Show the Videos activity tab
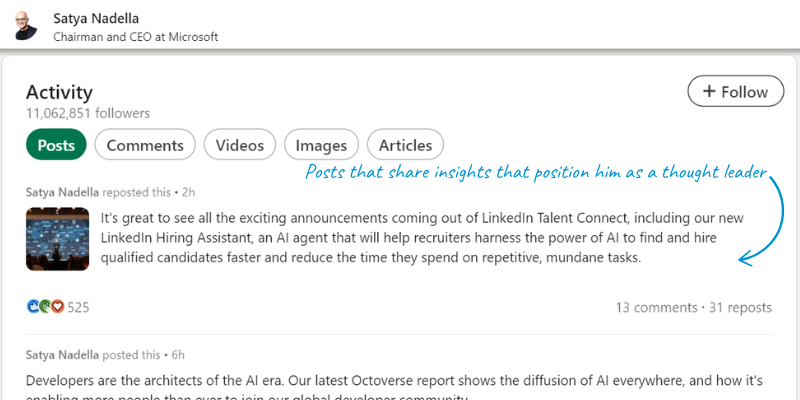Screen dimensions: 800x400 point(240,145)
